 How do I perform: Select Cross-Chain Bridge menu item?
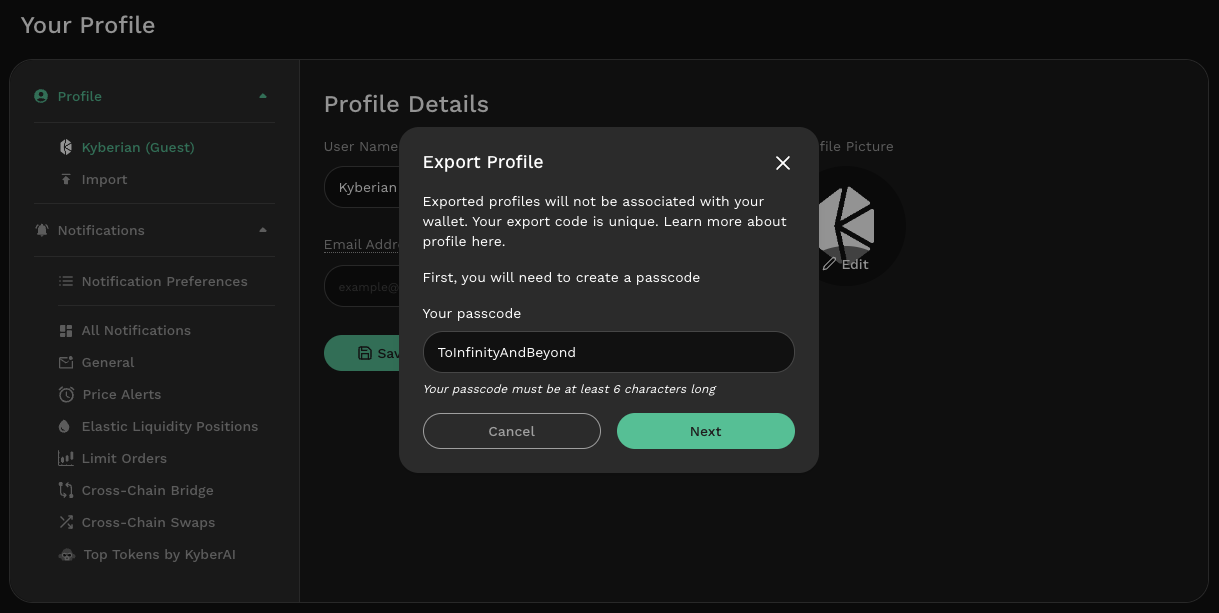(x=147, y=490)
